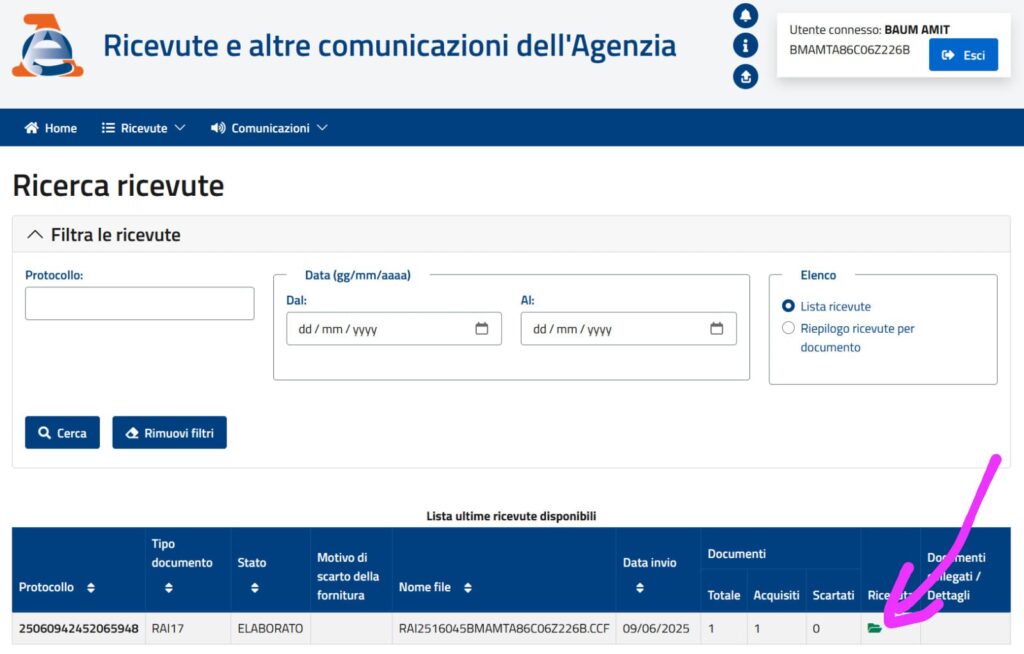
Task: Select Riepilogo ricevute per documento
Action: coord(788,328)
